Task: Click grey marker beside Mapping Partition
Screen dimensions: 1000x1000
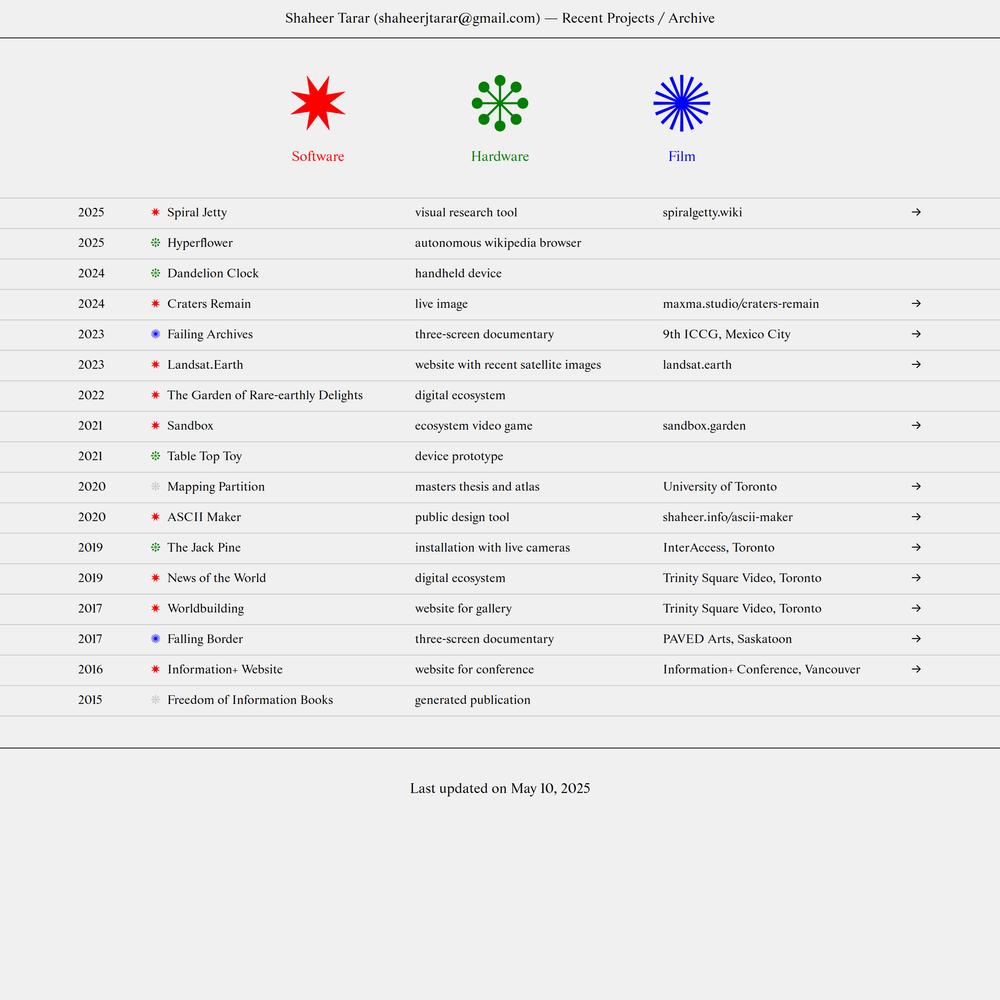Action: [155, 487]
